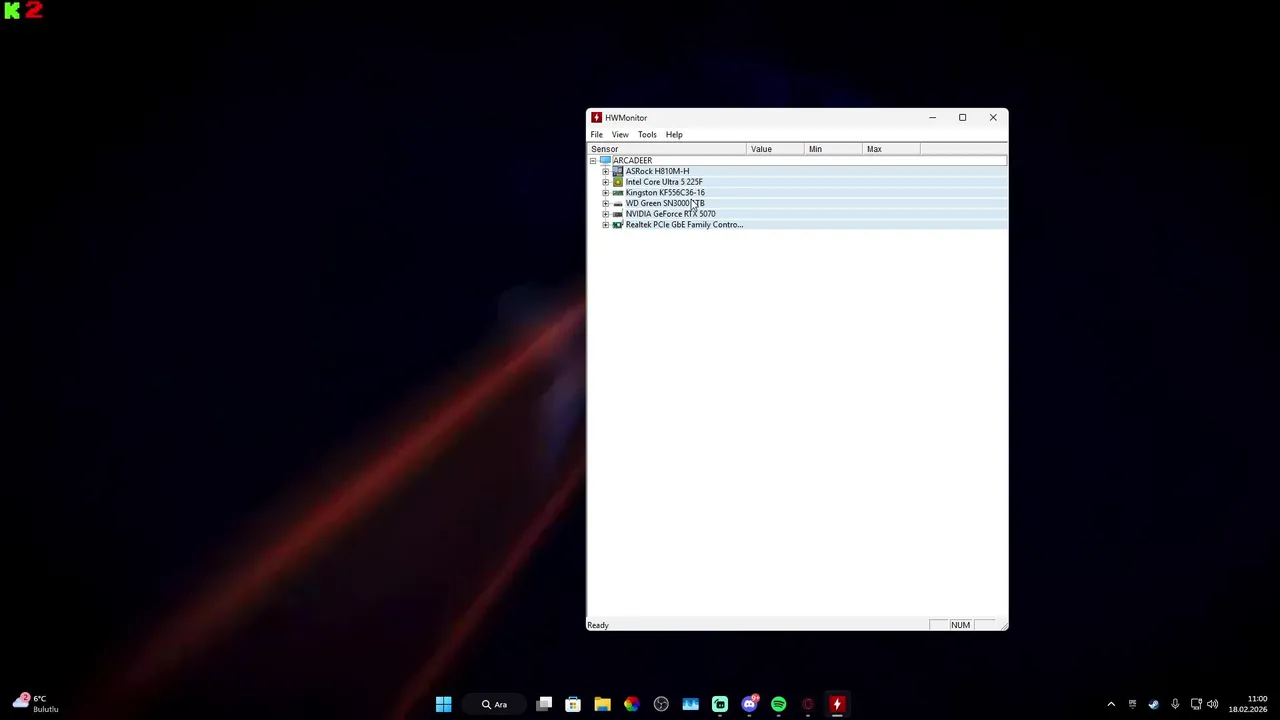
Task: Click the volume speaker tray icon
Action: point(1212,704)
